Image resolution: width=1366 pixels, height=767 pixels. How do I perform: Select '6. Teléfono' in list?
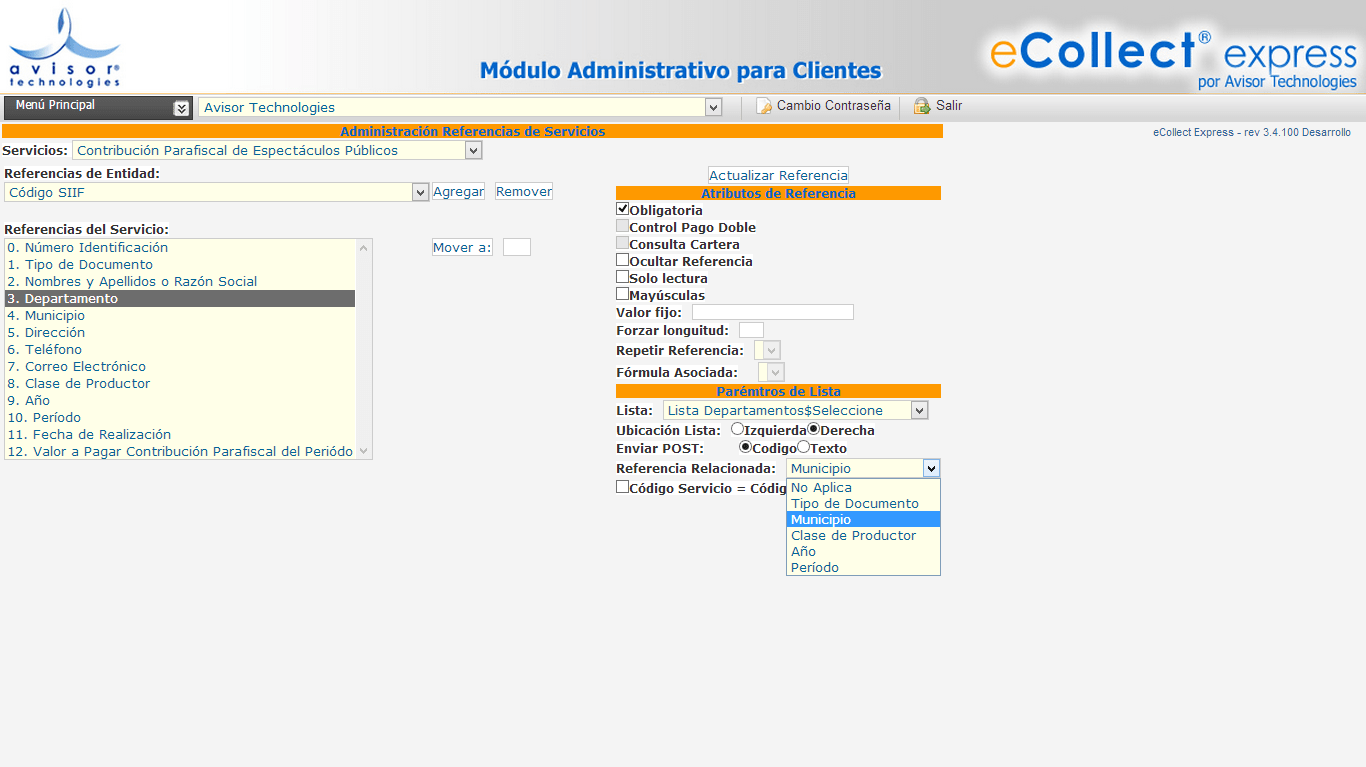tap(180, 349)
